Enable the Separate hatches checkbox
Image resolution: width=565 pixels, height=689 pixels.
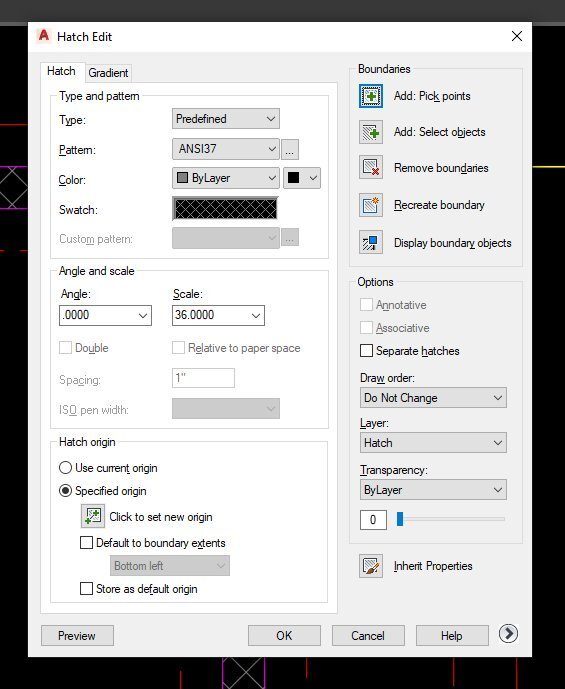pos(366,351)
